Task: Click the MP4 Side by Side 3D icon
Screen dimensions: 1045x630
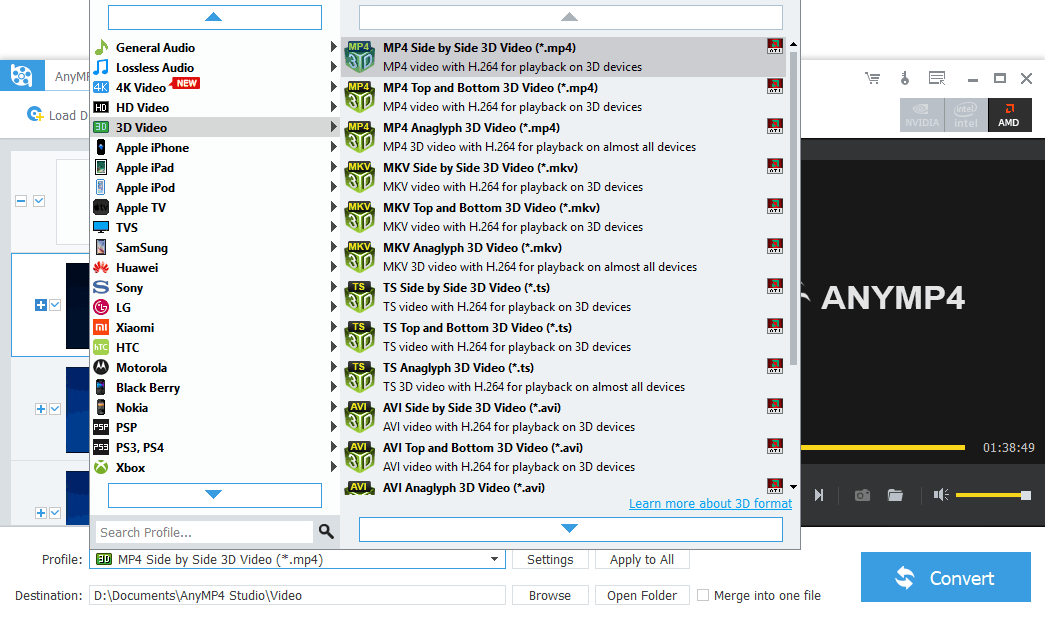Action: (x=360, y=57)
